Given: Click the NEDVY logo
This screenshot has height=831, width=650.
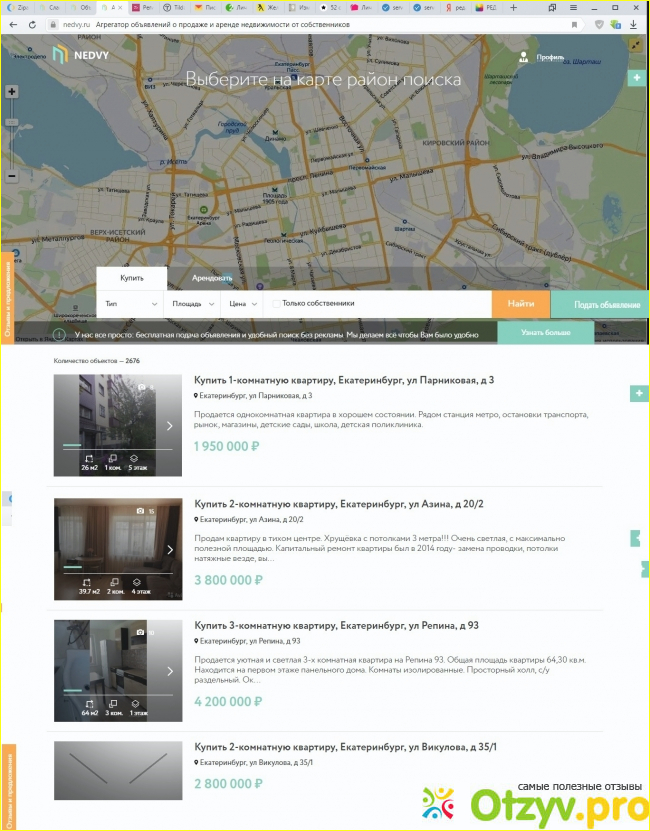Looking at the screenshot, I should point(84,56).
